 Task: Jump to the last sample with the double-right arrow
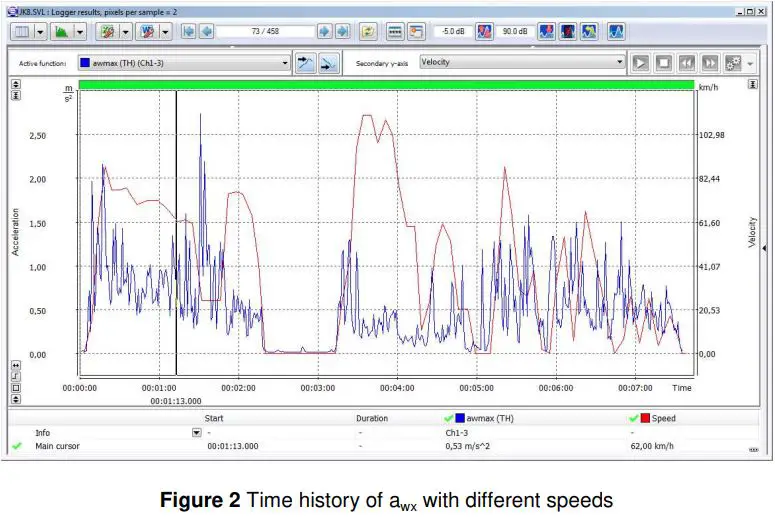point(343,32)
